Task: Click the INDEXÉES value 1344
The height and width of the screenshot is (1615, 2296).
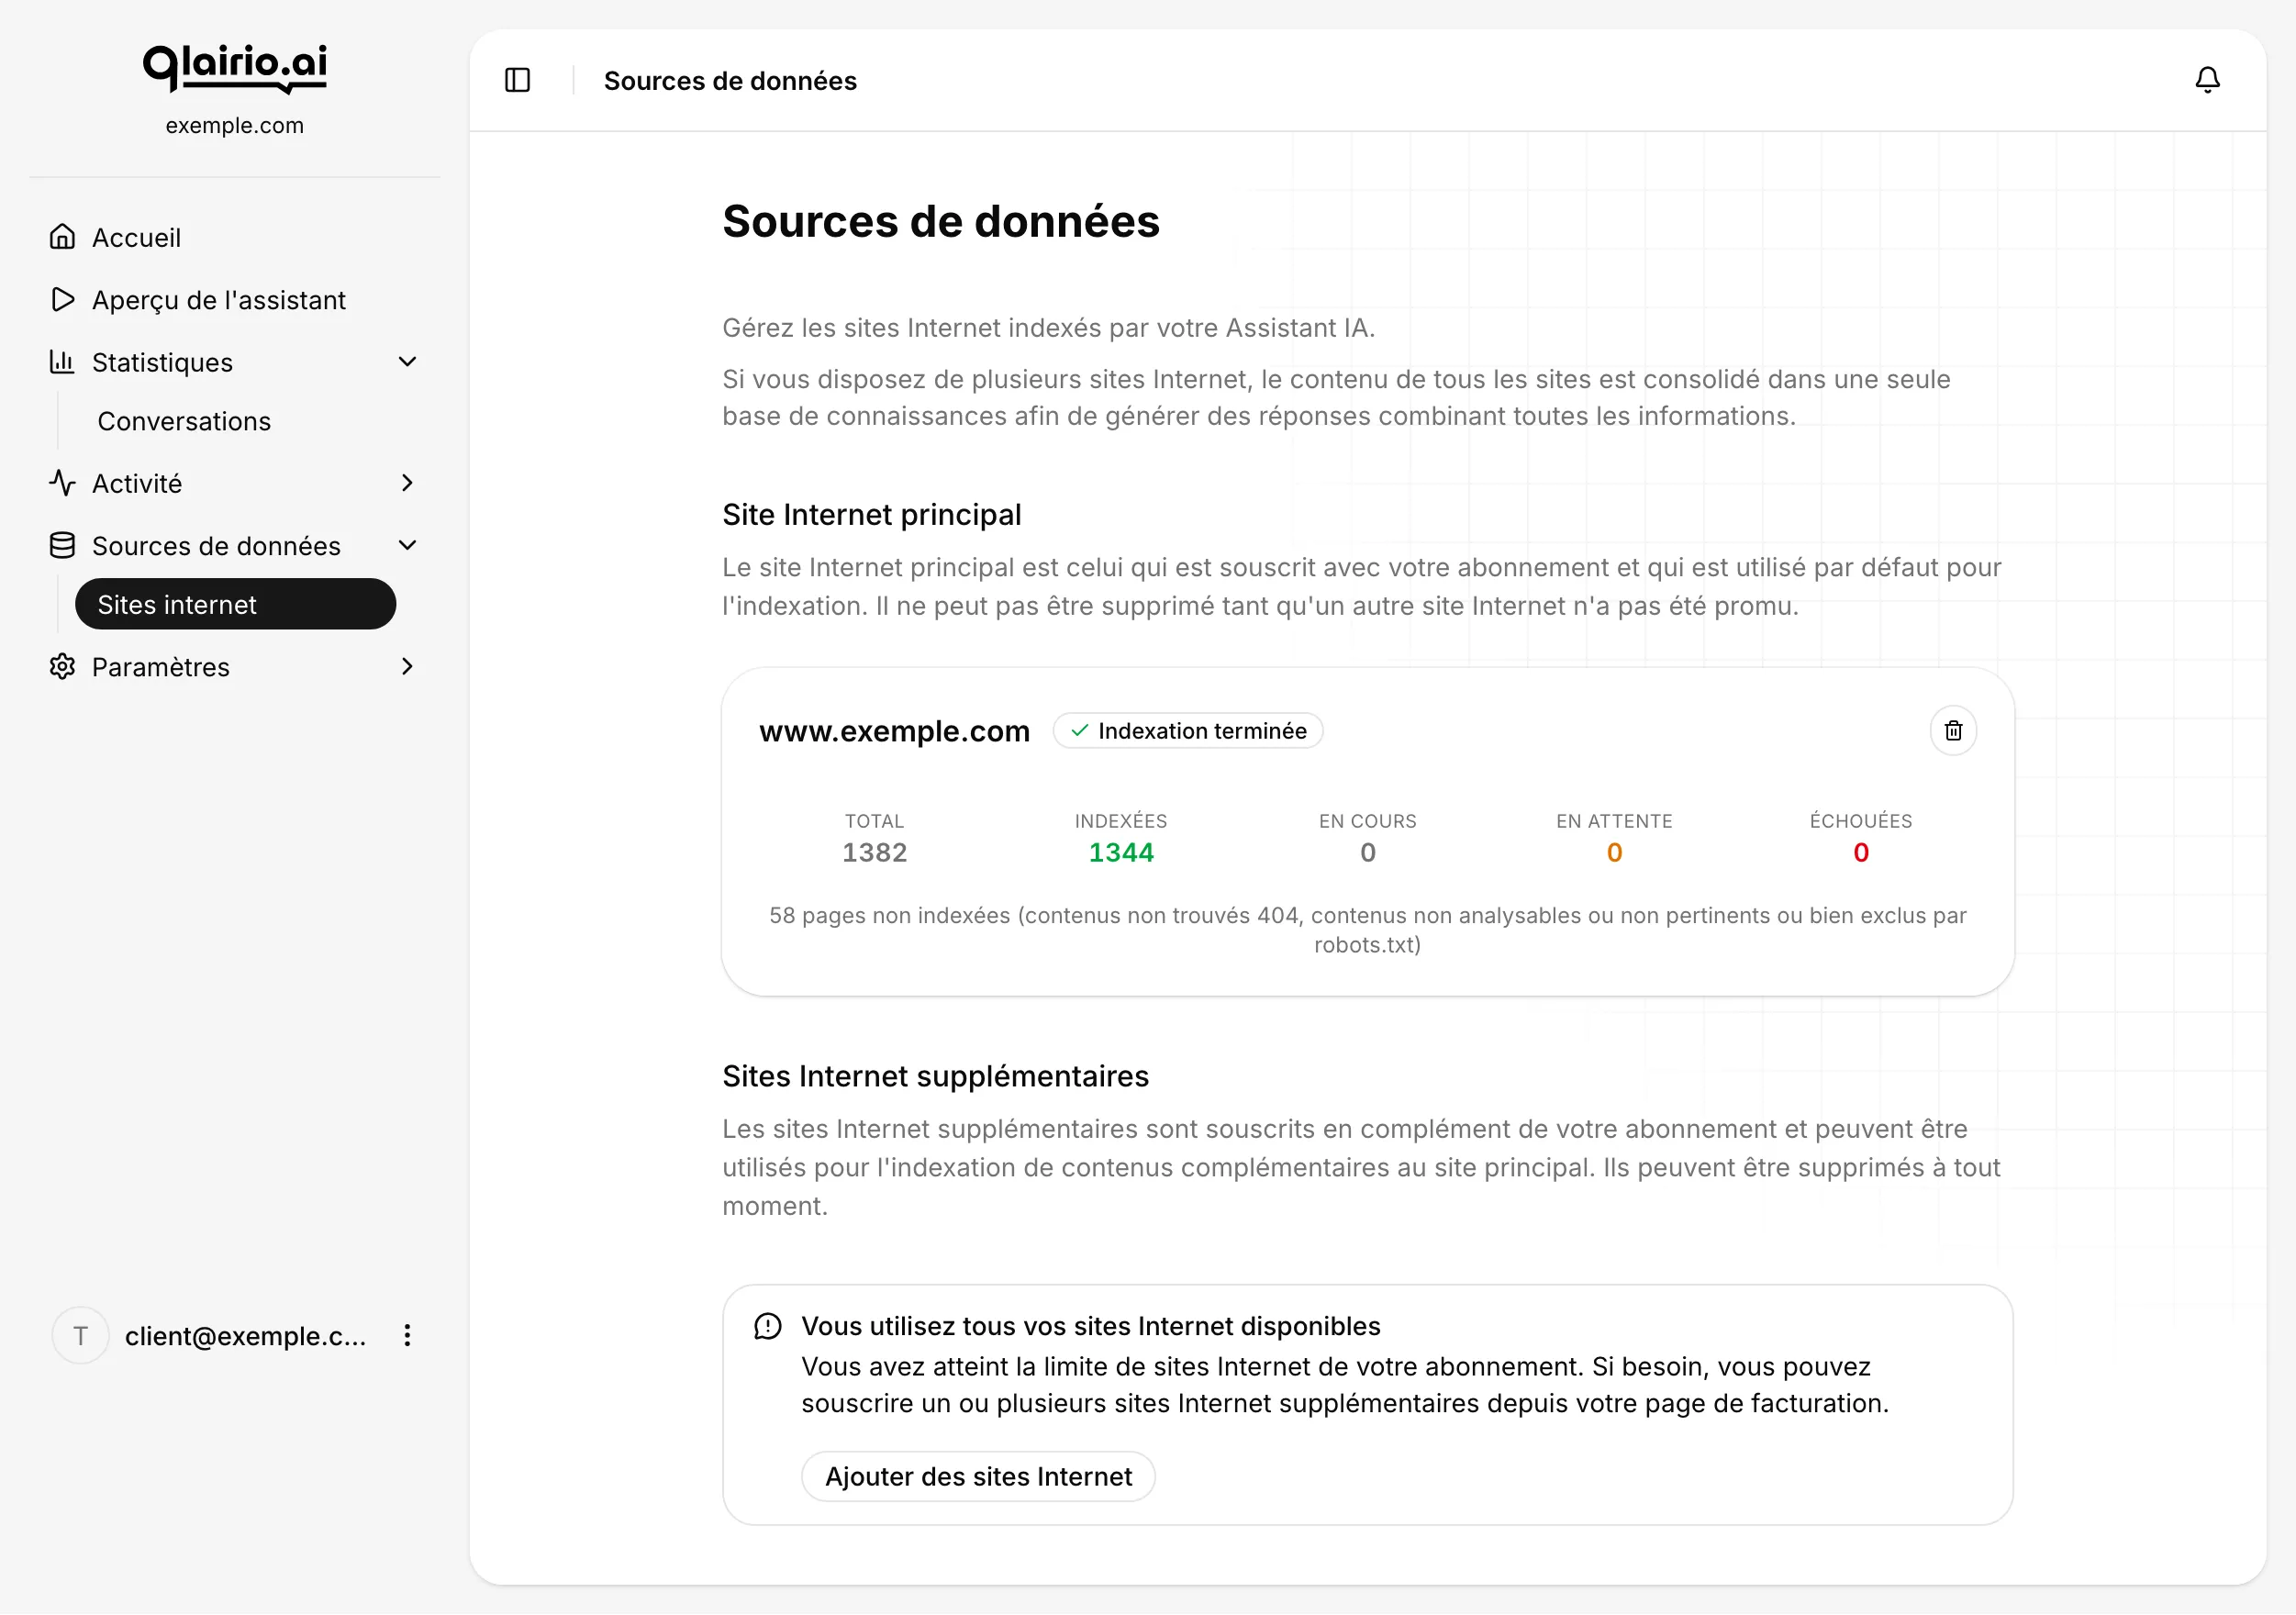Action: pyautogui.click(x=1121, y=853)
